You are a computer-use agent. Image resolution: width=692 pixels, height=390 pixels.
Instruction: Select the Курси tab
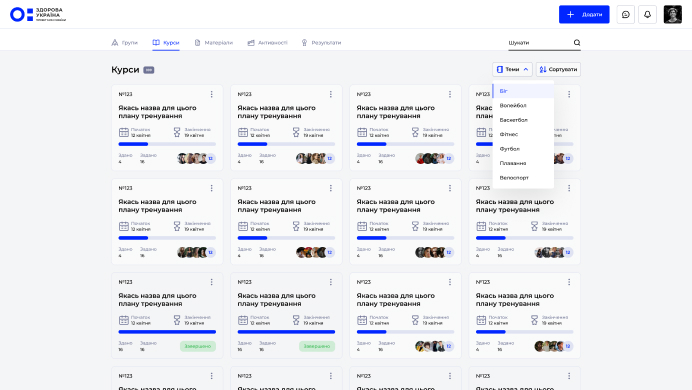tap(166, 43)
